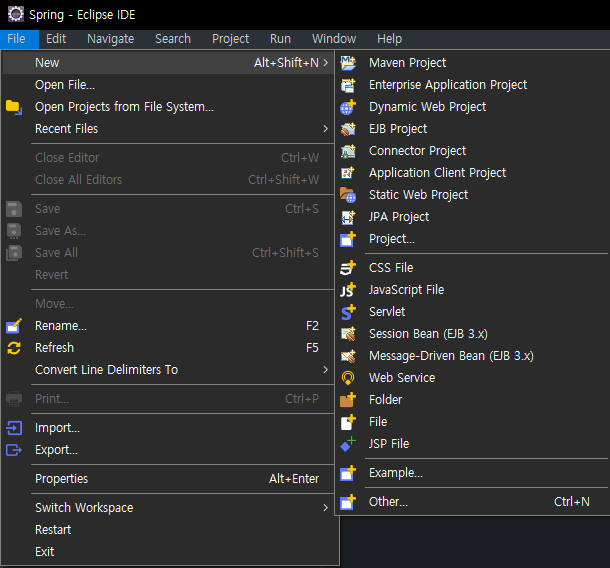Click the EJB Project icon
The width and height of the screenshot is (610, 568).
click(x=348, y=129)
